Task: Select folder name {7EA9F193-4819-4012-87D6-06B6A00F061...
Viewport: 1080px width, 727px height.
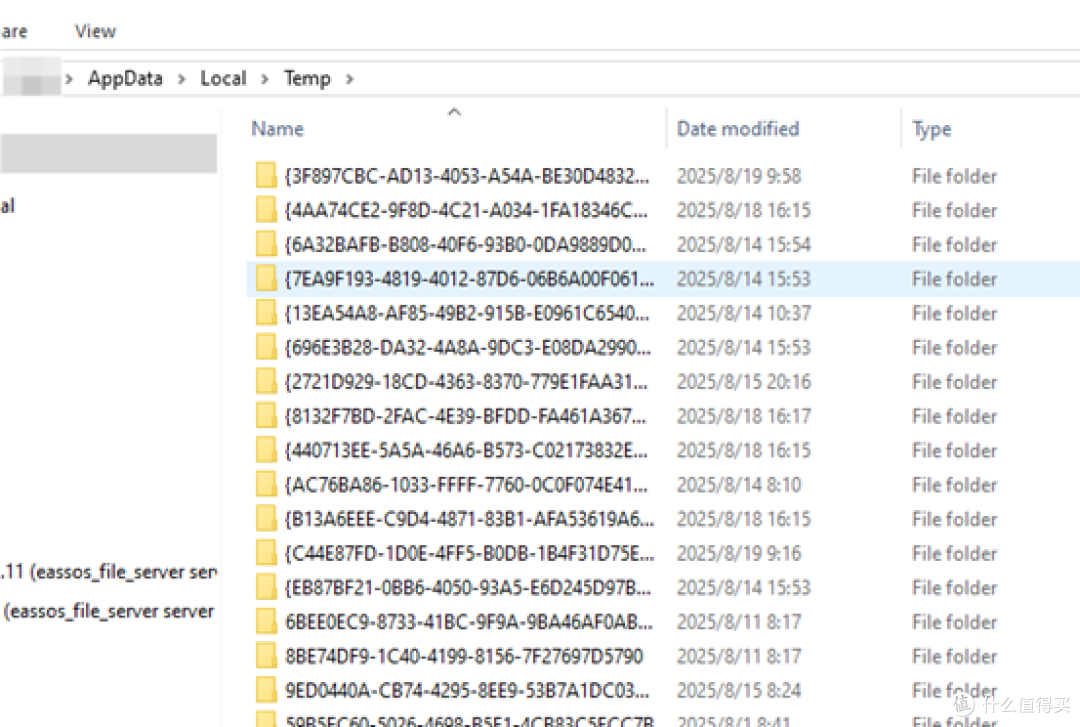Action: click(x=470, y=279)
